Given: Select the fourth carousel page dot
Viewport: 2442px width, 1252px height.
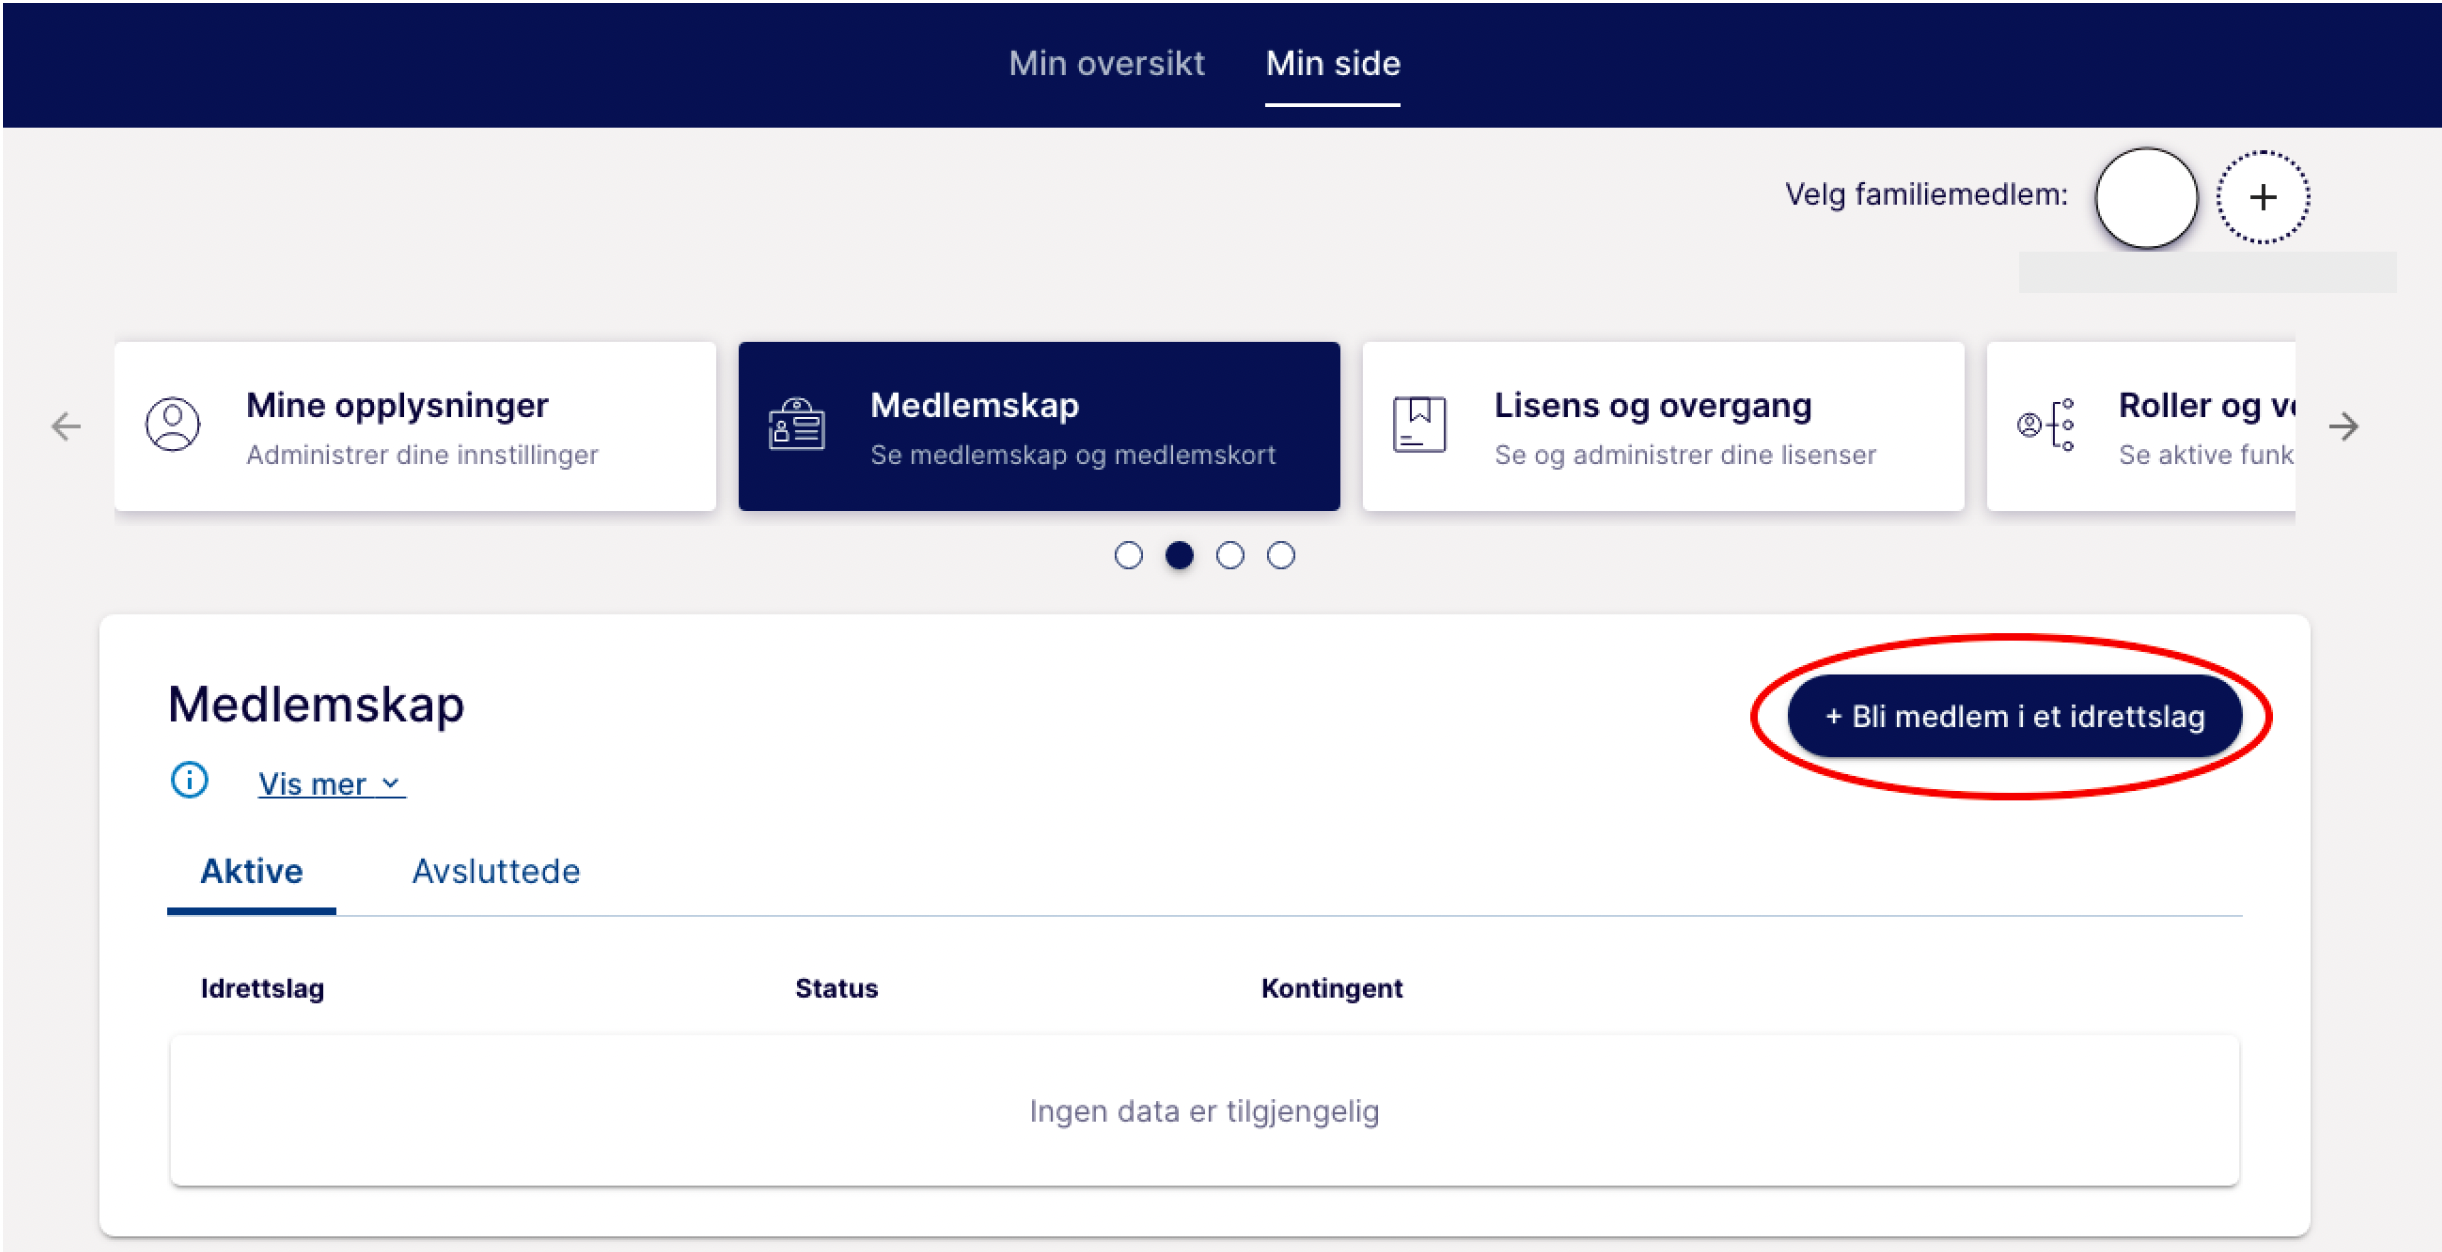Looking at the screenshot, I should click(1280, 555).
